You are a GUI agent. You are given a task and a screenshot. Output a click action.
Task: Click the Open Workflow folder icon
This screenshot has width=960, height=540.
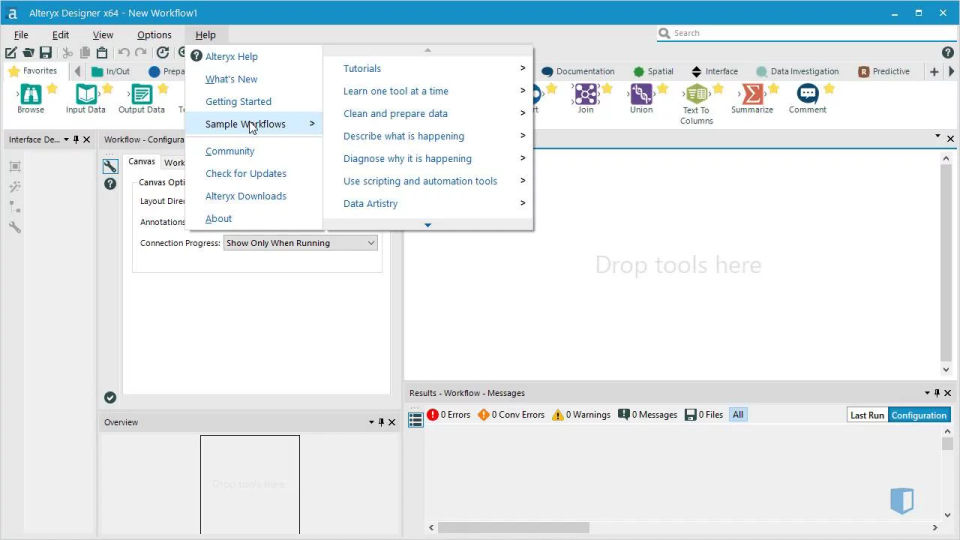coord(28,53)
